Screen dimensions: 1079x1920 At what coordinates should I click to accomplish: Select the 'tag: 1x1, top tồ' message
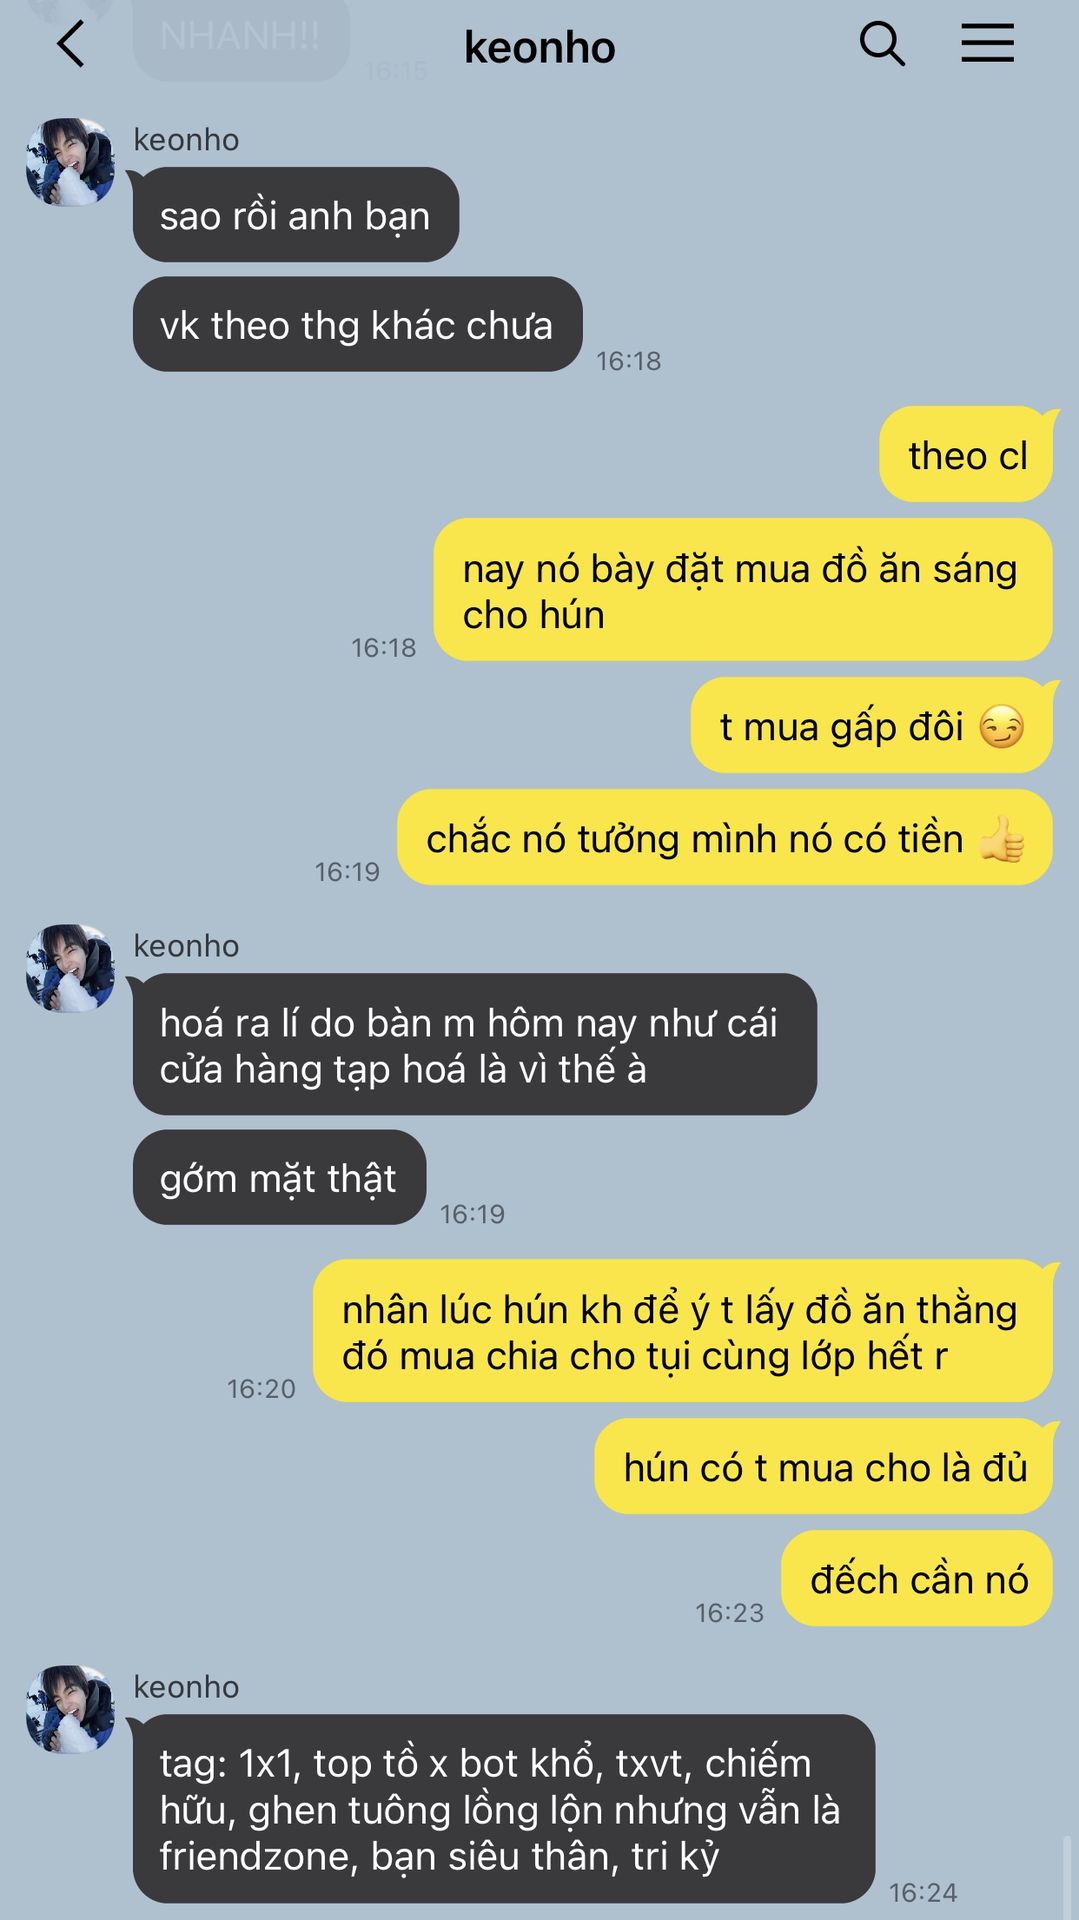(504, 1809)
